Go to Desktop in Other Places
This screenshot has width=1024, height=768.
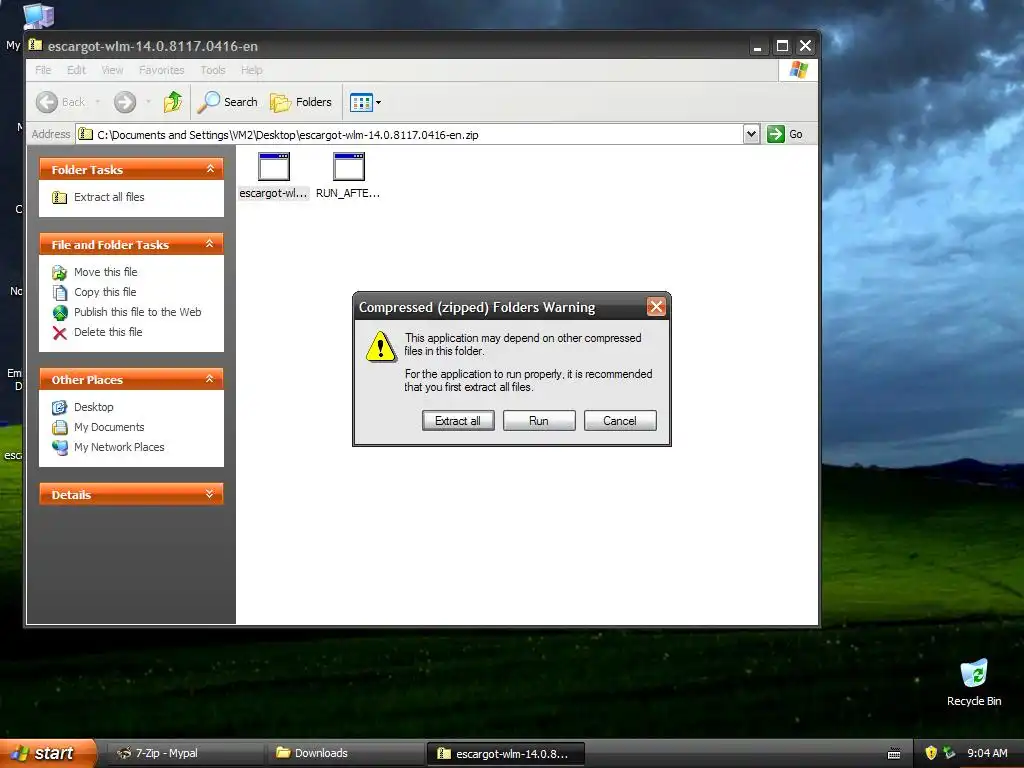pos(93,407)
